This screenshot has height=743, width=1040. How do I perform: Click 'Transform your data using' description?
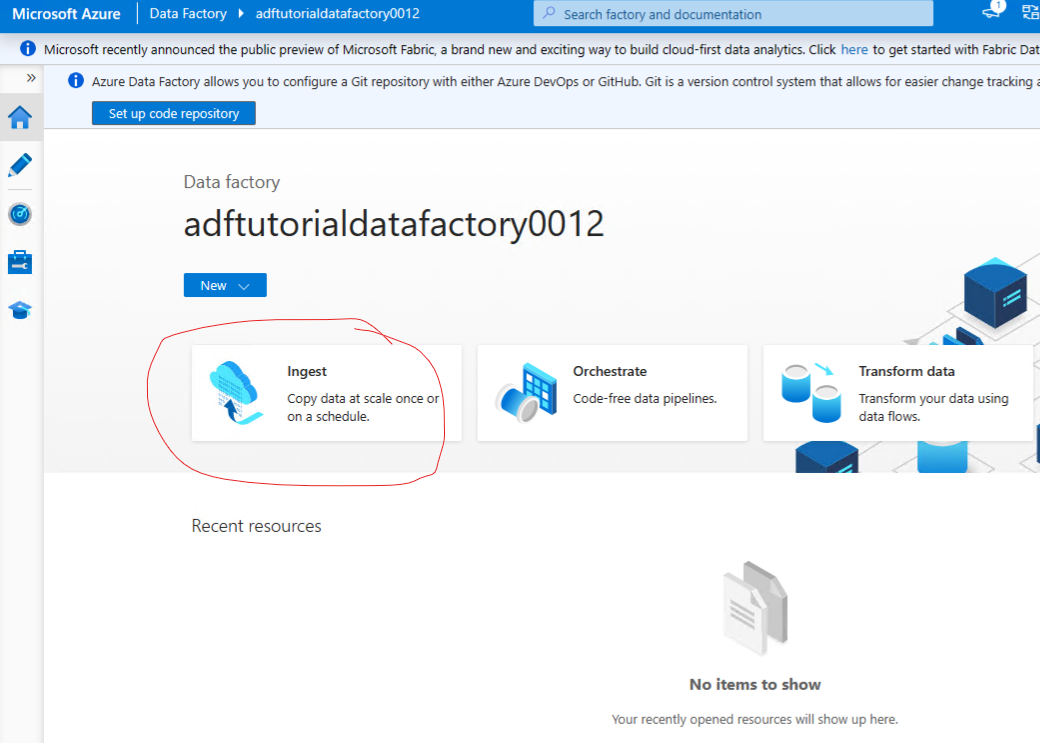pyautogui.click(x=933, y=399)
